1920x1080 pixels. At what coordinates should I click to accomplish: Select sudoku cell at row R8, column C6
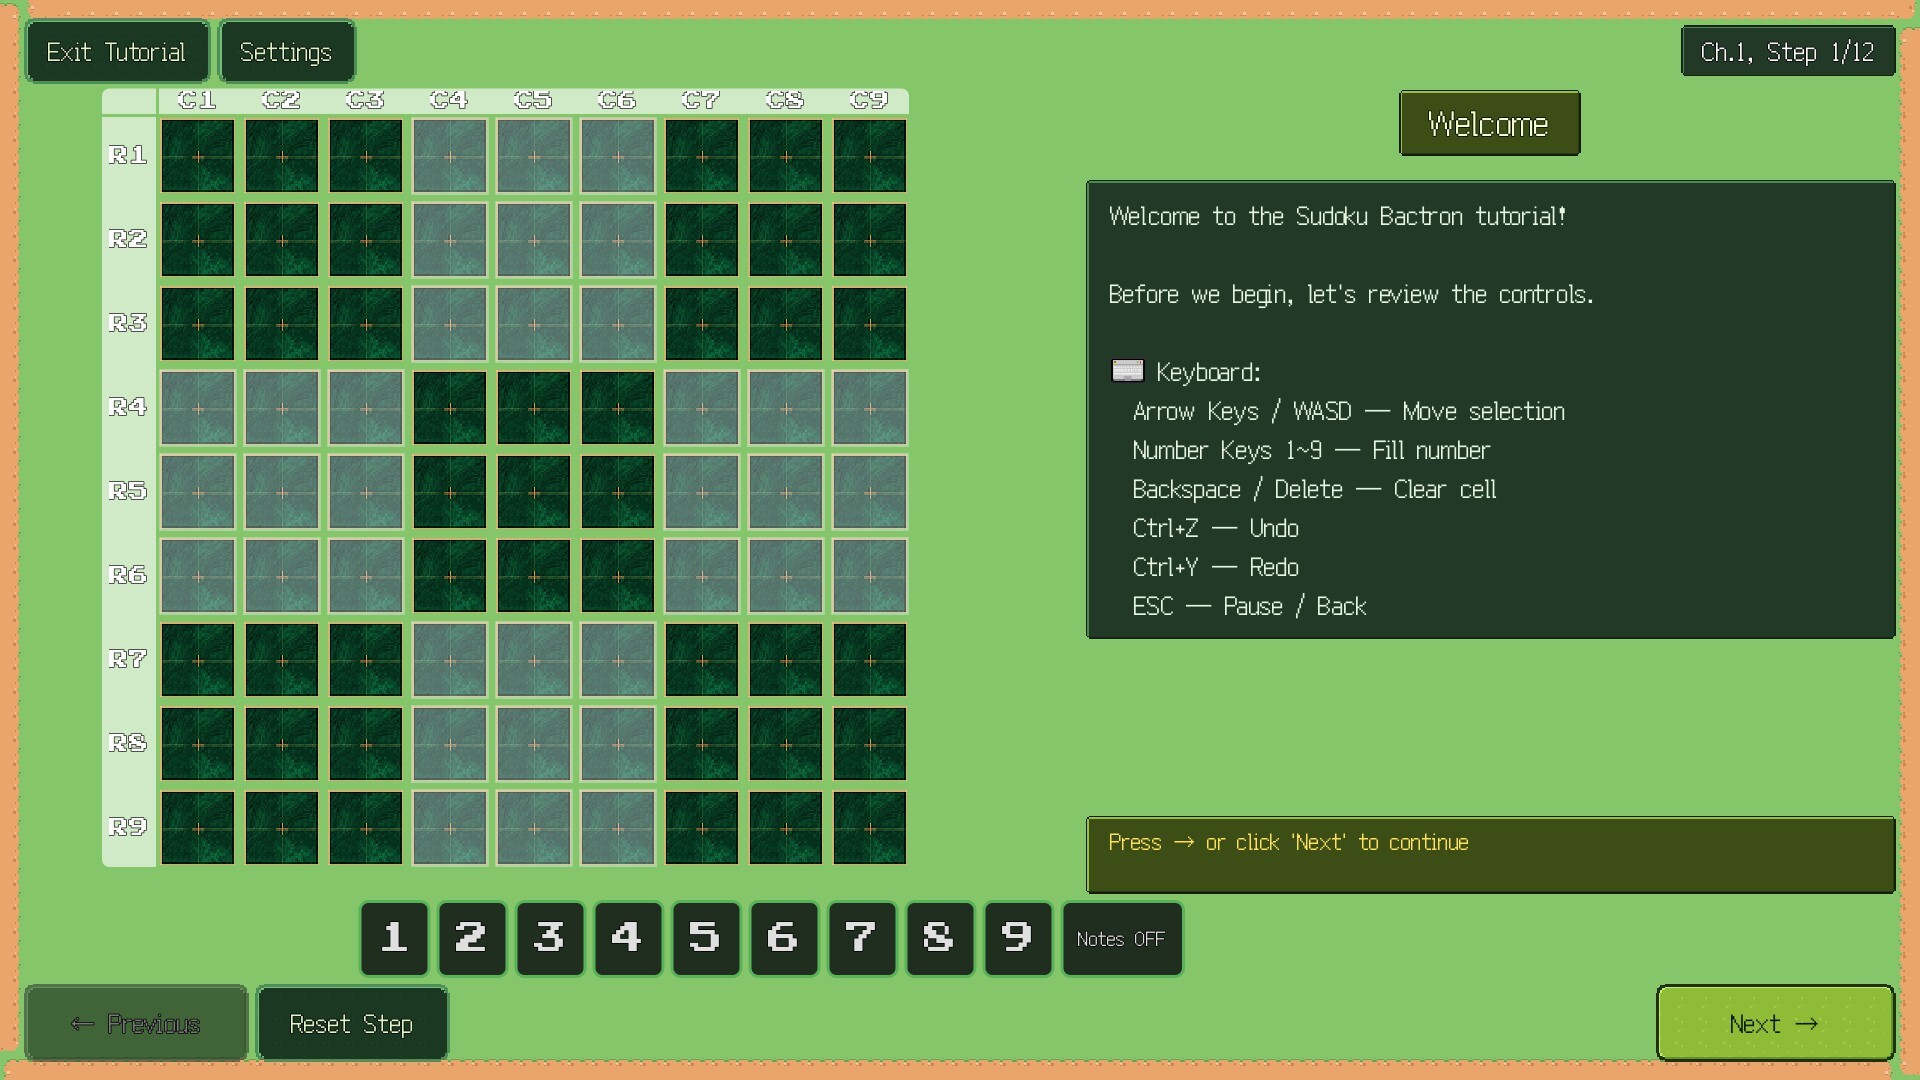[618, 744]
